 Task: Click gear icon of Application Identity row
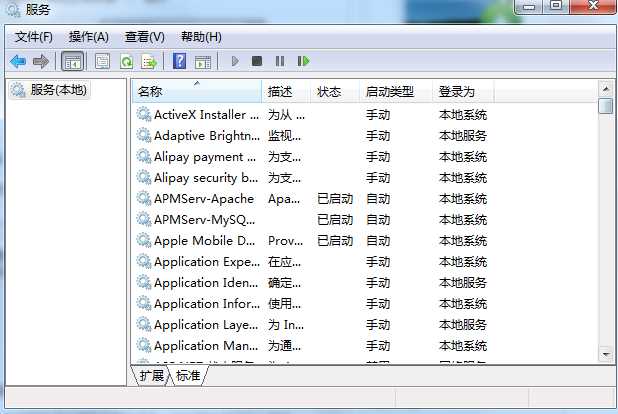(144, 283)
